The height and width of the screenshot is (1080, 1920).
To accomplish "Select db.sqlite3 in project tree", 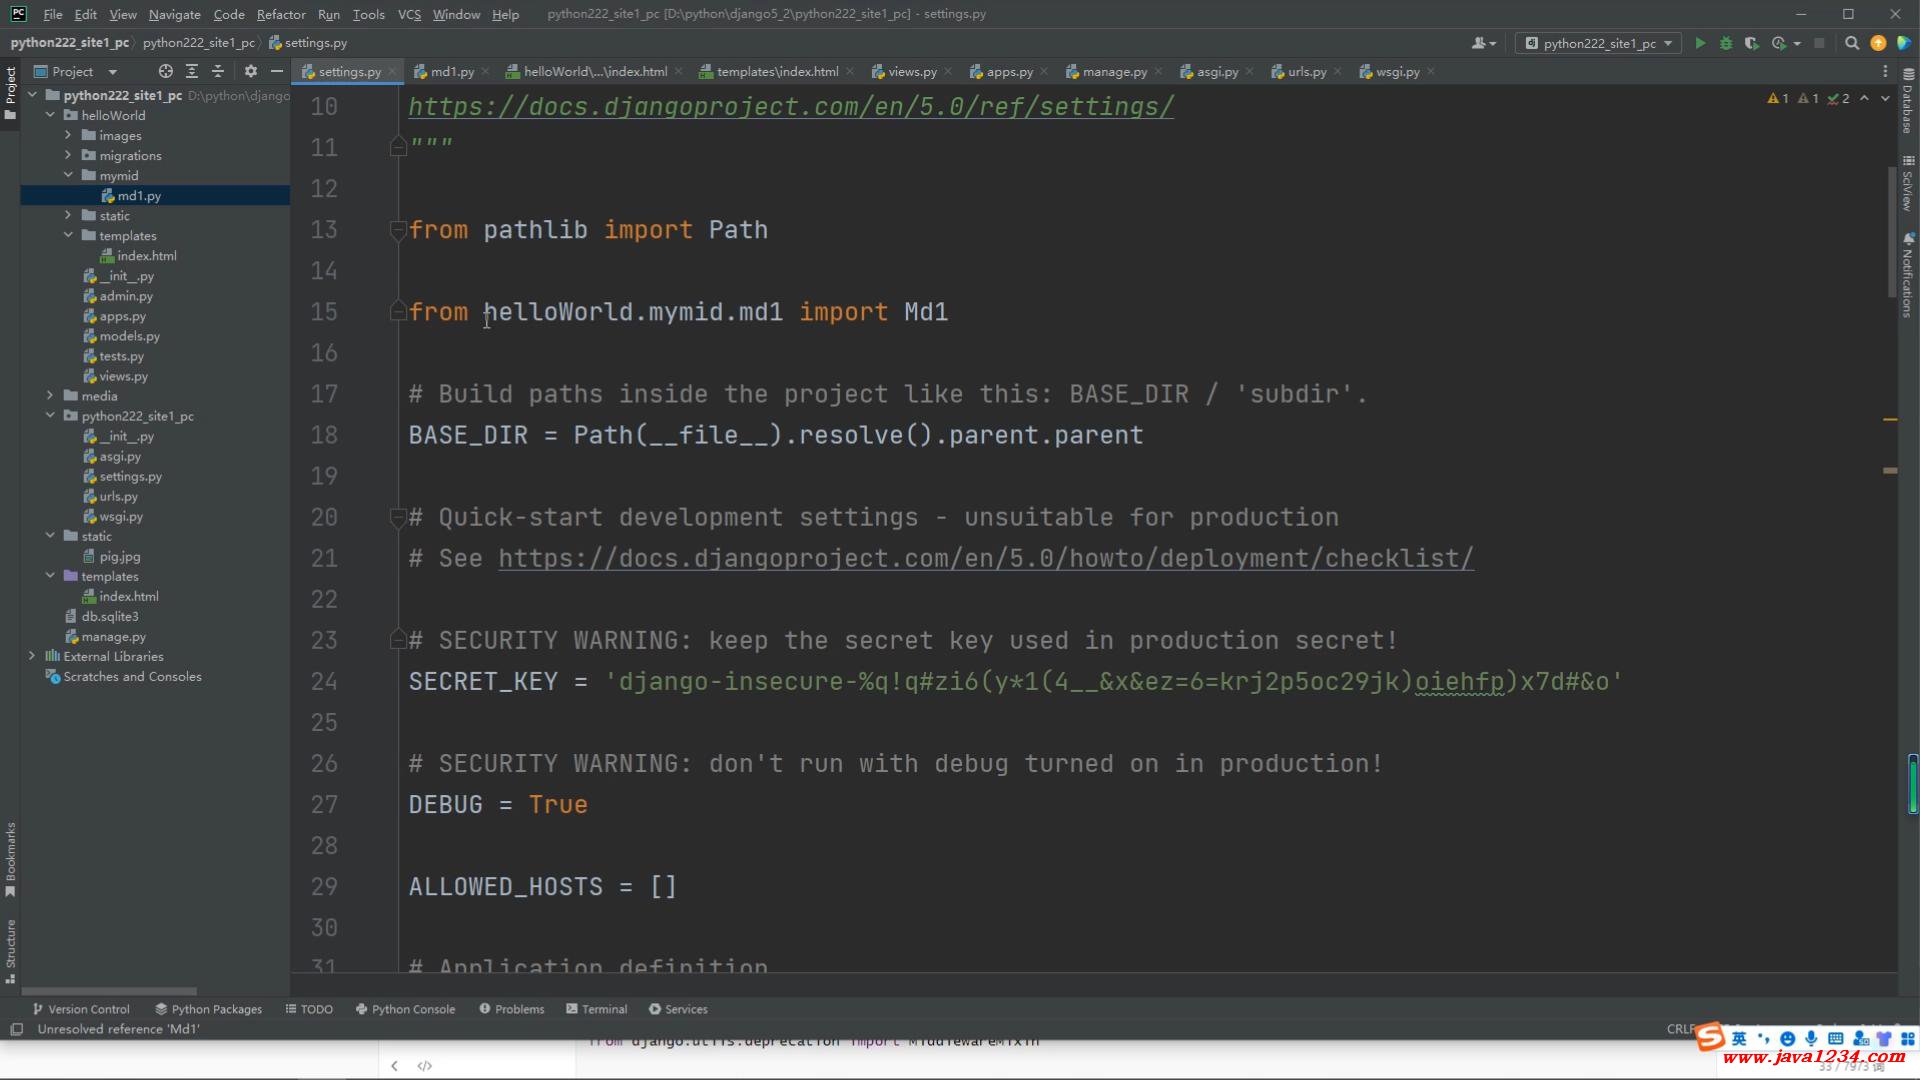I will coord(110,616).
